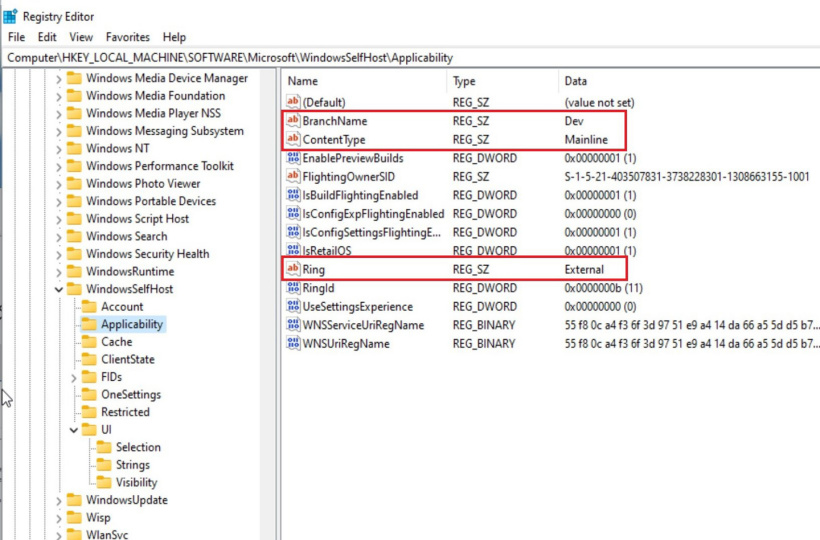
Task: Collapse the UI key node
Action: tap(74, 430)
